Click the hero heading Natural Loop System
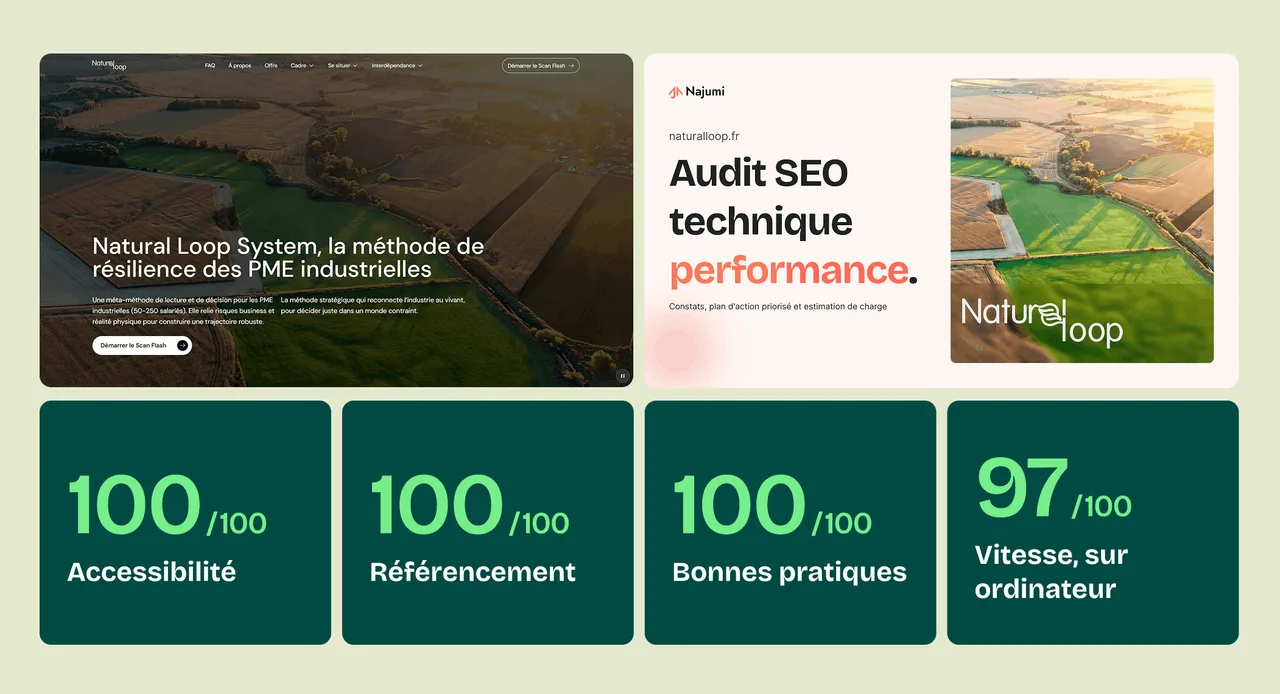This screenshot has height=694, width=1280. pyautogui.click(x=288, y=257)
